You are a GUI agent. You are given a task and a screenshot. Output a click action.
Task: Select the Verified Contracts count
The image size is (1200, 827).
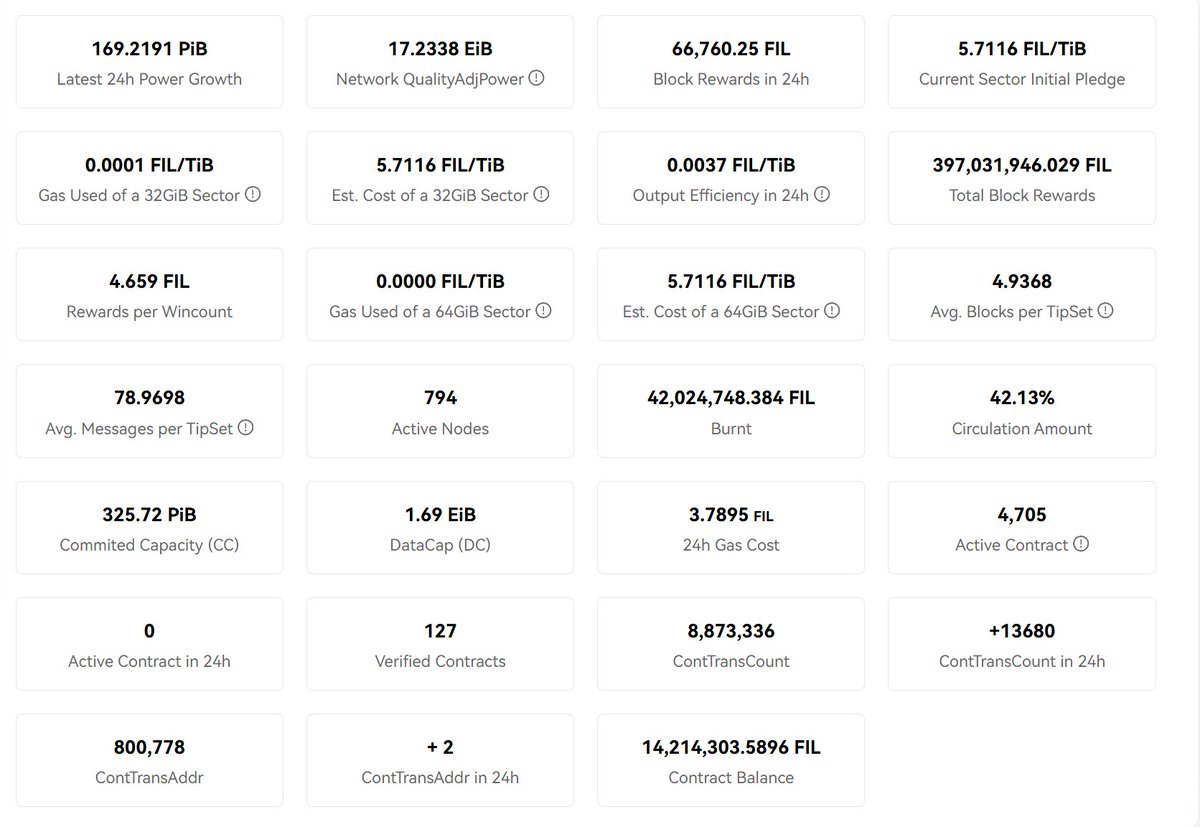440,644
